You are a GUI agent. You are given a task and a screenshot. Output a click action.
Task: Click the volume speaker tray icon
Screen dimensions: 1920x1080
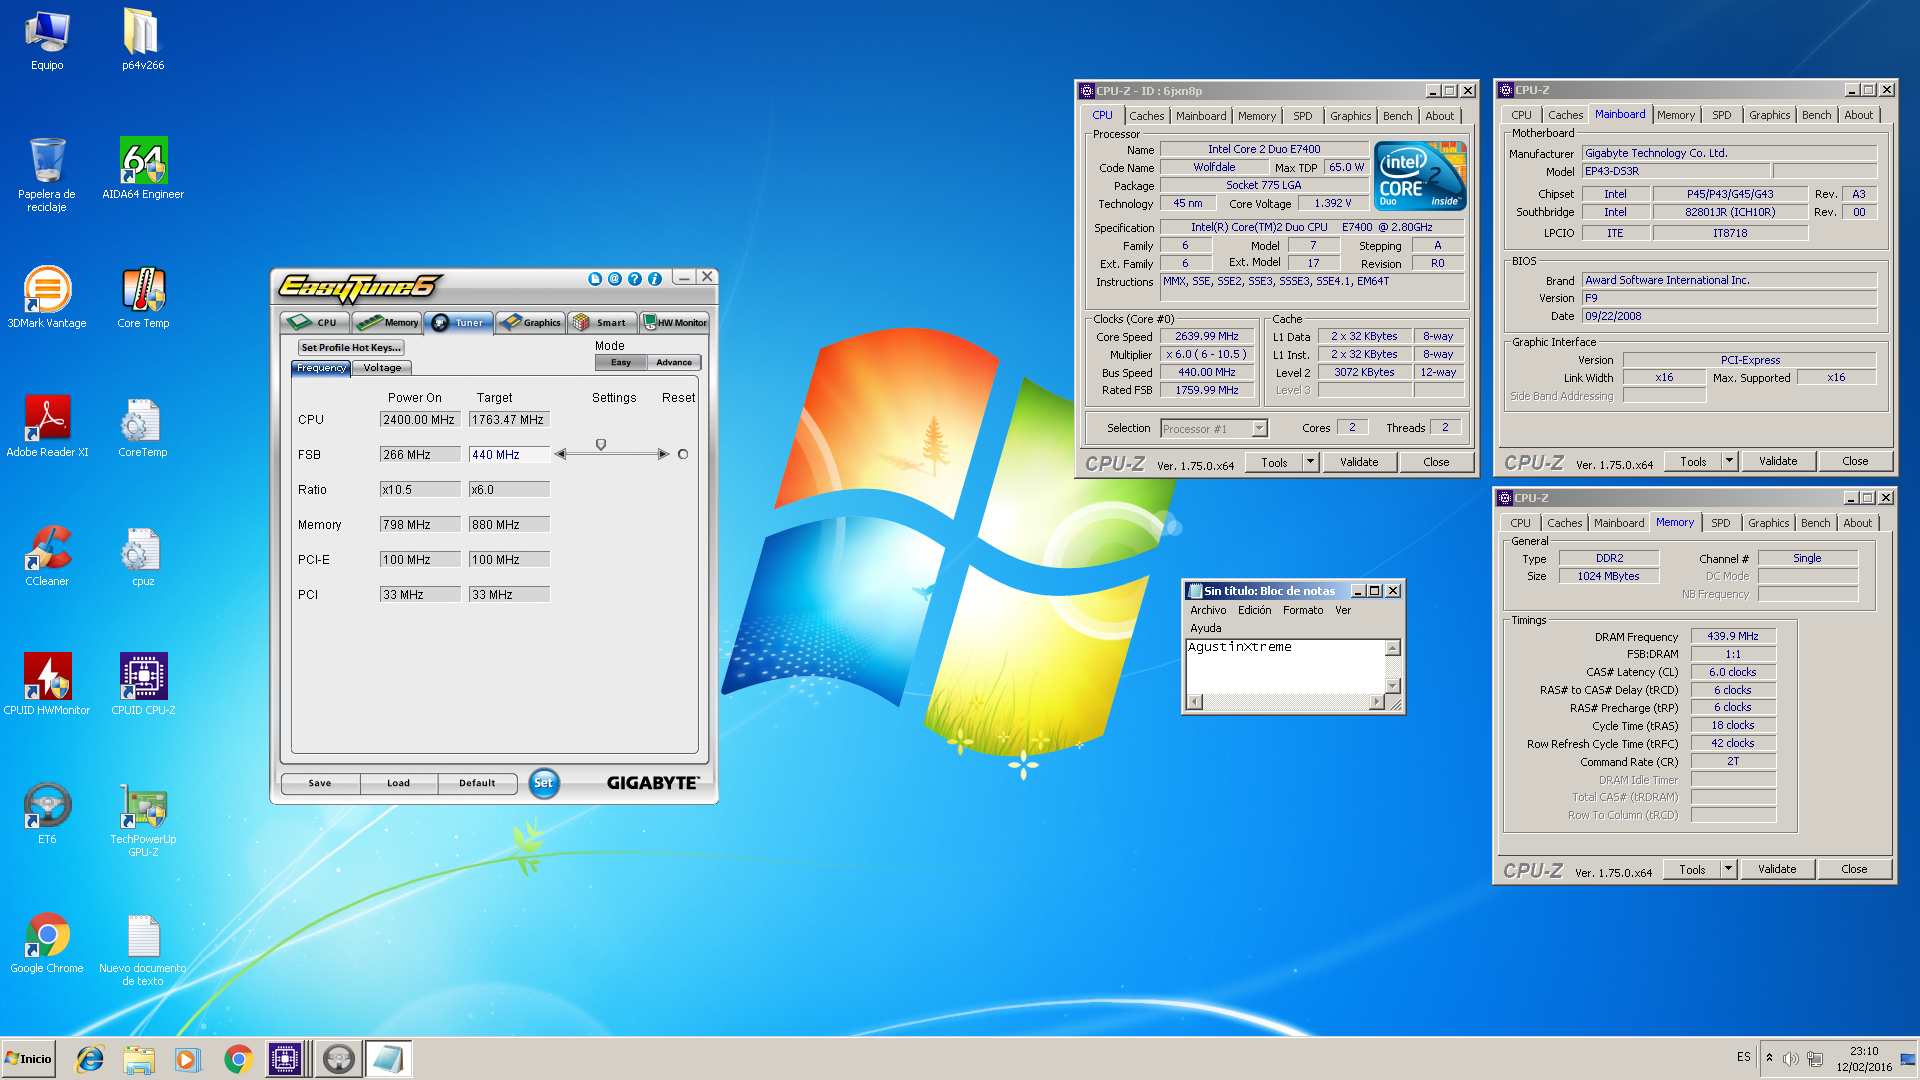tap(1790, 1058)
